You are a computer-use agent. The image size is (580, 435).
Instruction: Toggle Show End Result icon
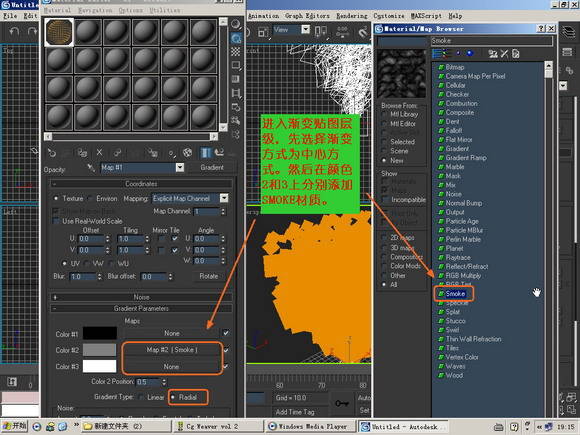pyautogui.click(x=206, y=152)
